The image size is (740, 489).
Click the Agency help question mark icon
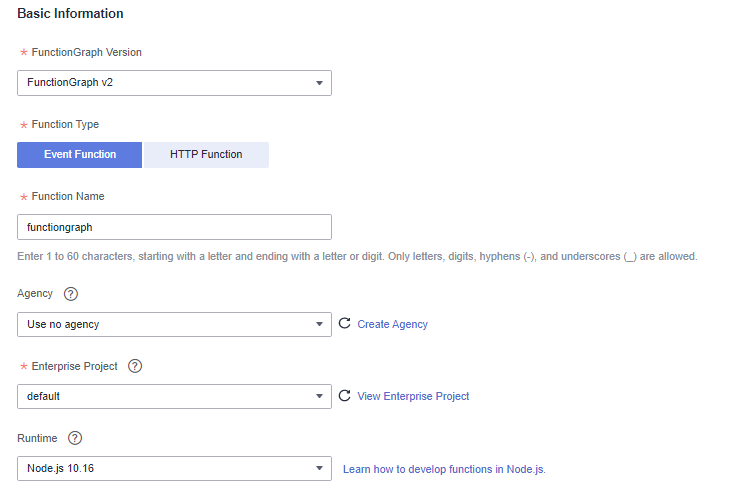coord(71,294)
